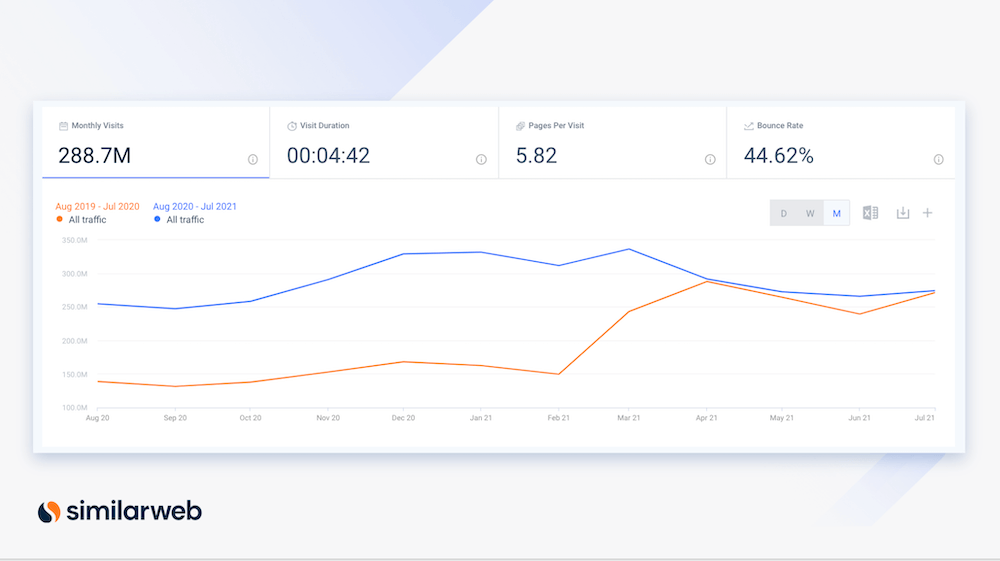Export chart data to Excel
Viewport: 1000px width, 561px height.
pos(870,213)
